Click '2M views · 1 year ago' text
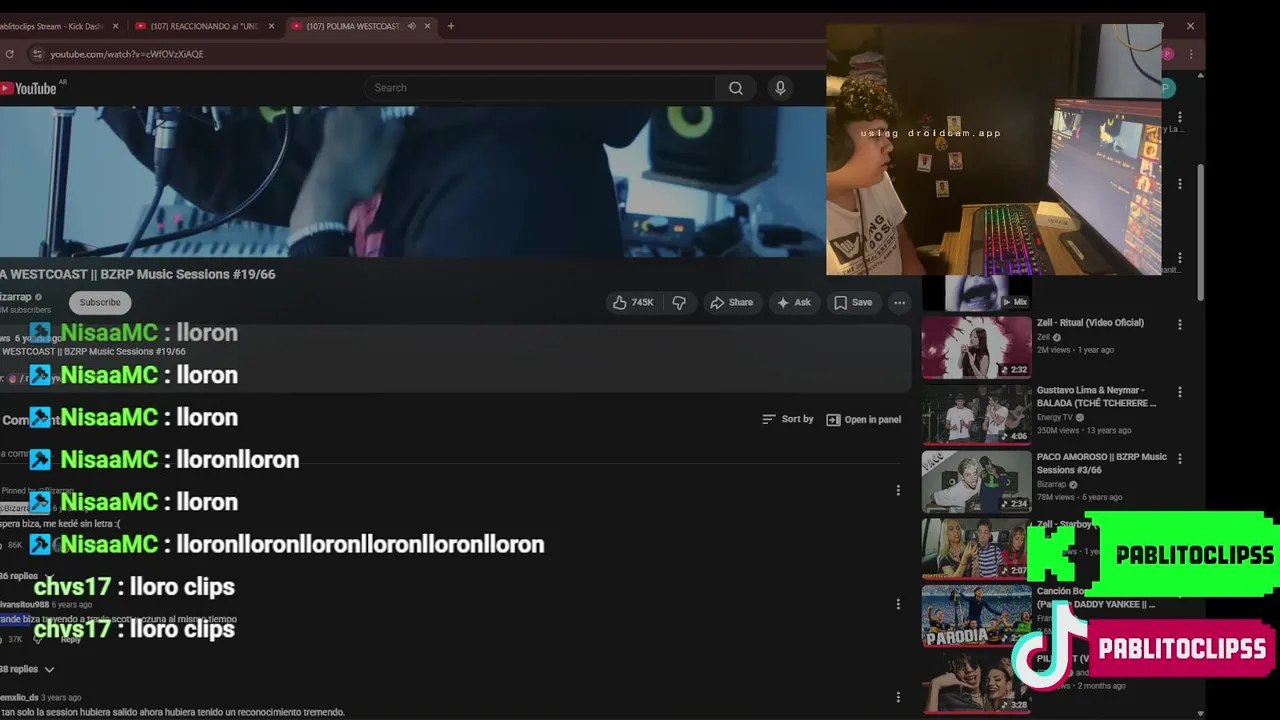Viewport: 1280px width, 720px height. [x=1075, y=350]
